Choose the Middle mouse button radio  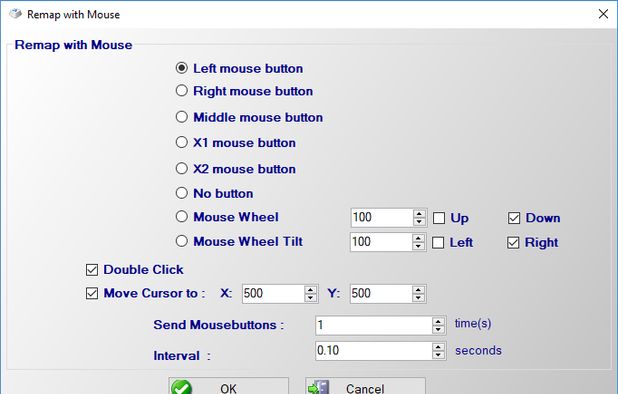[x=181, y=117]
